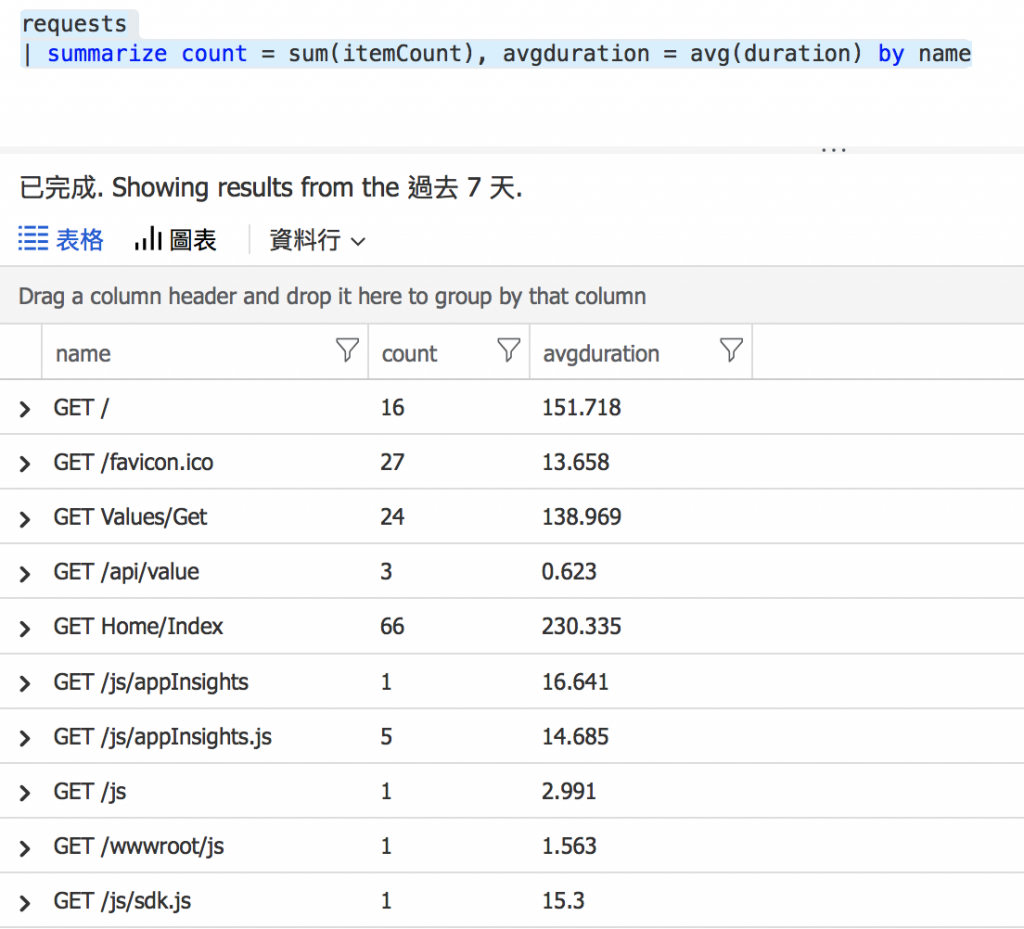Expand the GET / row

[25, 408]
